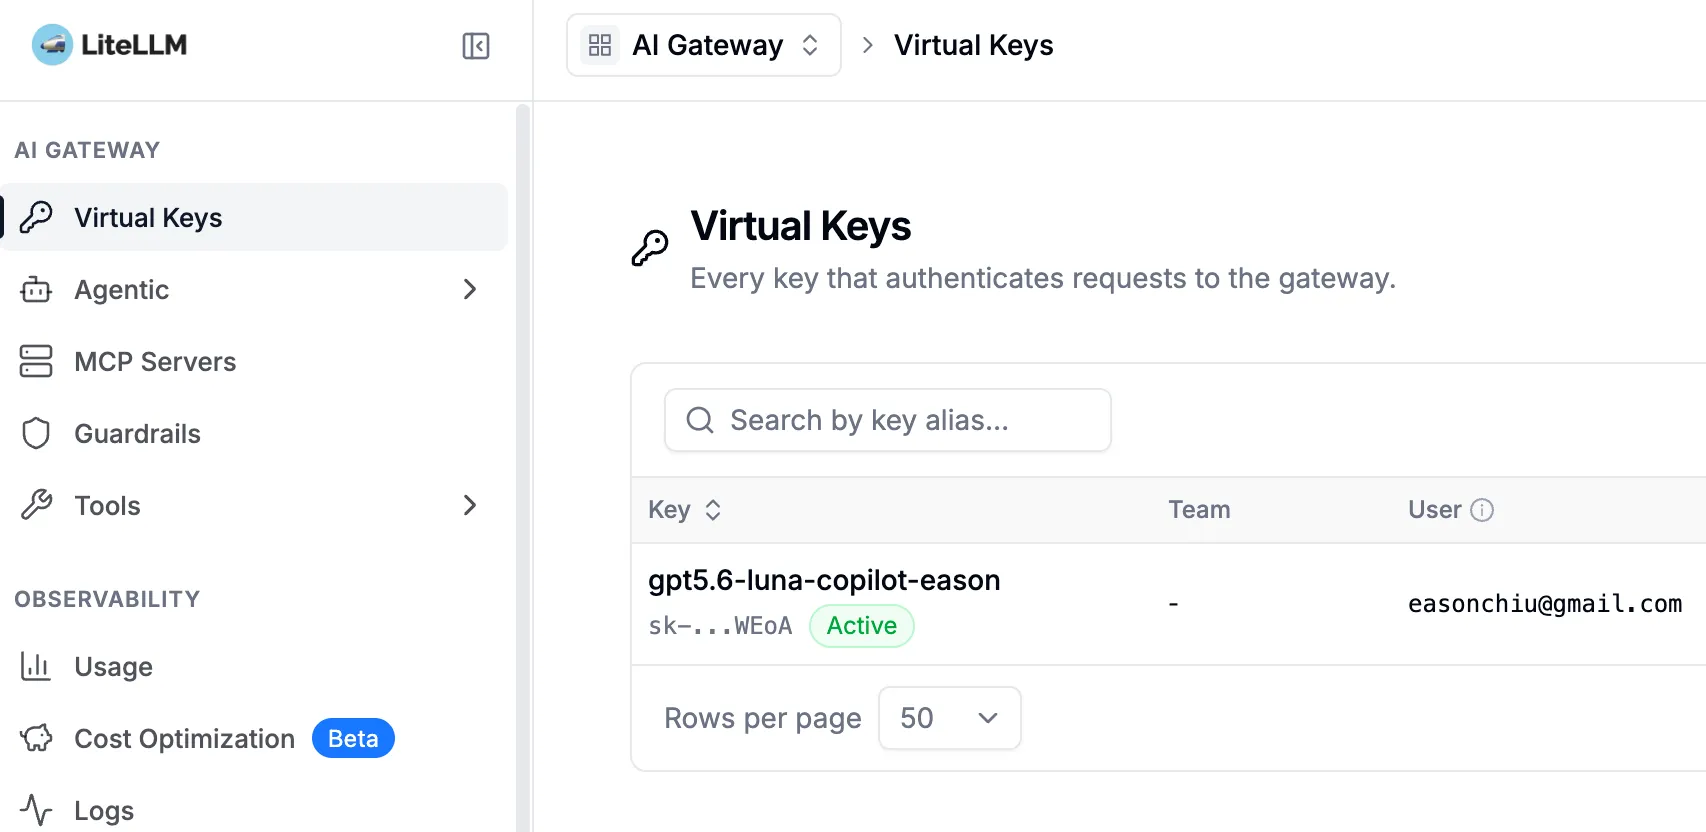
Task: Click the MCP Servers icon
Action: (36, 361)
